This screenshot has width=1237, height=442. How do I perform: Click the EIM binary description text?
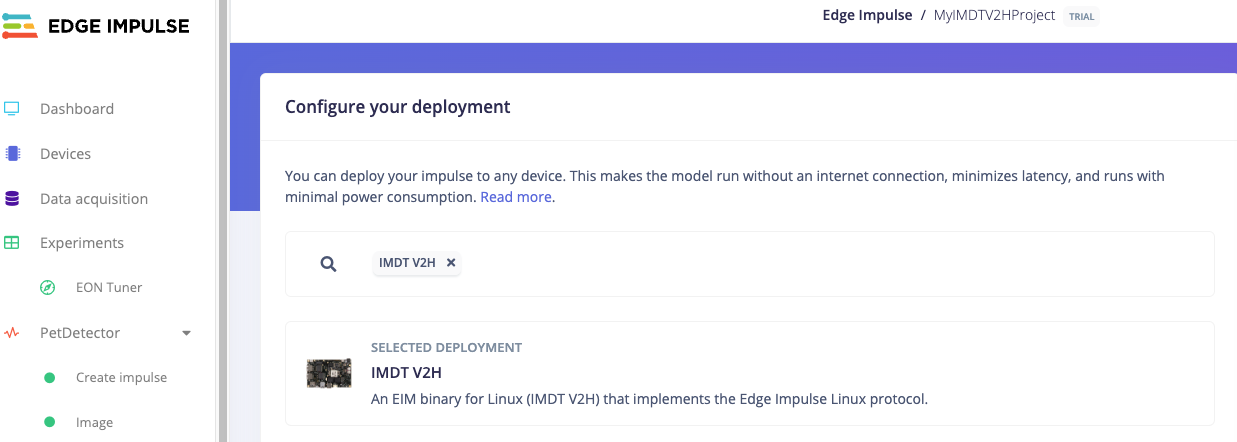click(x=650, y=399)
